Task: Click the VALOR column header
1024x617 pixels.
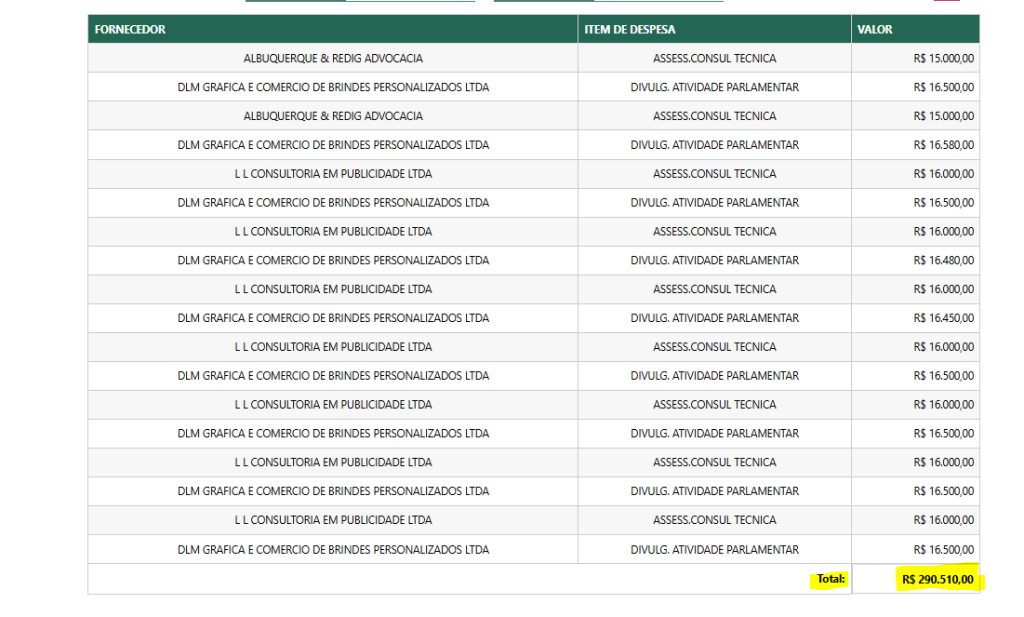Action: (x=874, y=30)
